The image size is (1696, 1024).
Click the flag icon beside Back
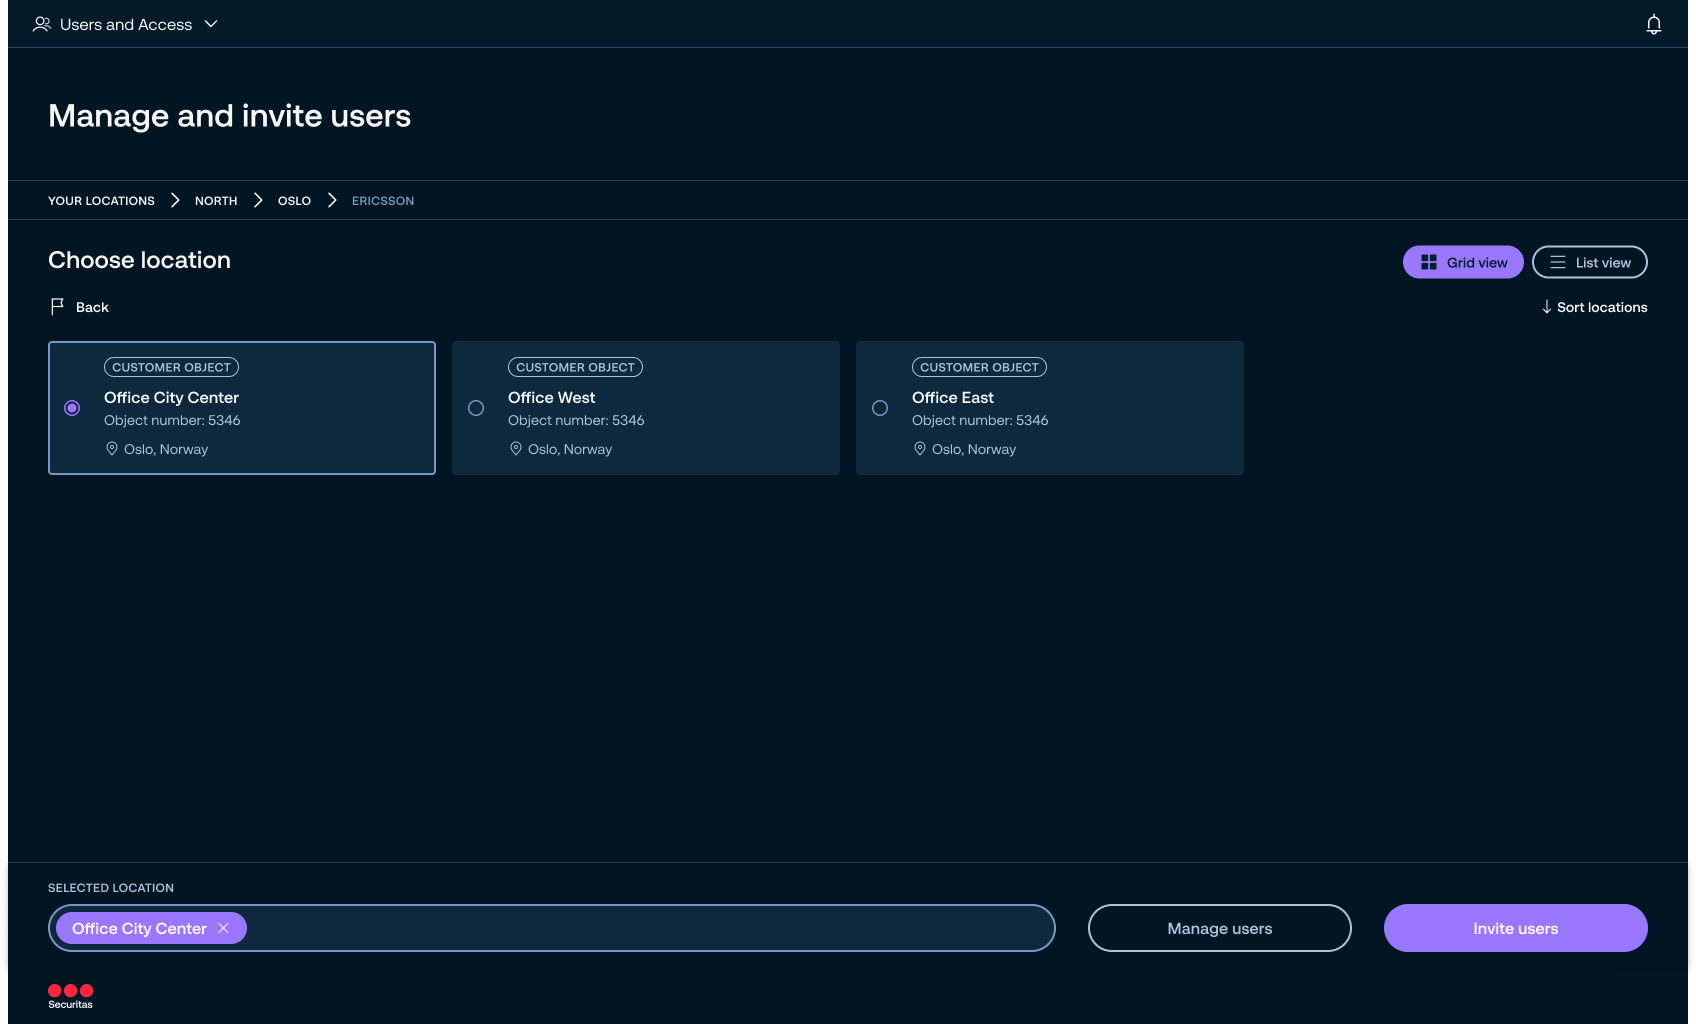coord(57,307)
